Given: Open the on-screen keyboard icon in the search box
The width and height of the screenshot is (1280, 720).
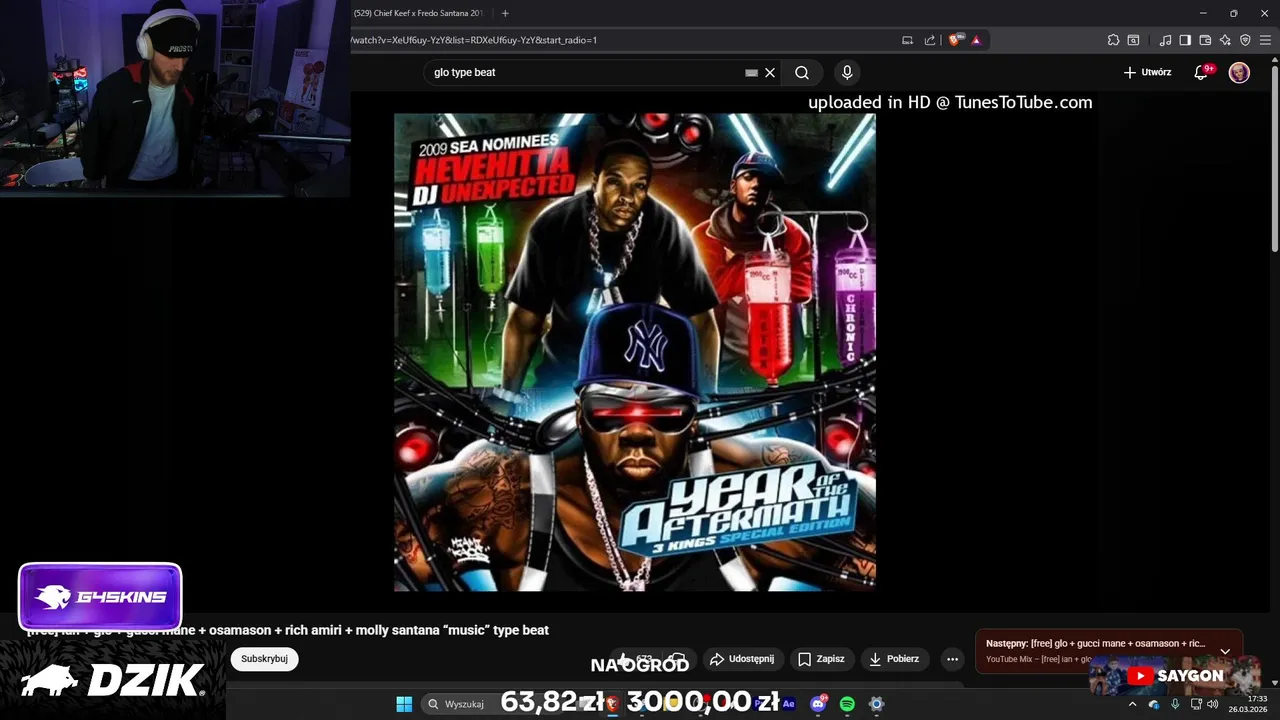Looking at the screenshot, I should [751, 72].
